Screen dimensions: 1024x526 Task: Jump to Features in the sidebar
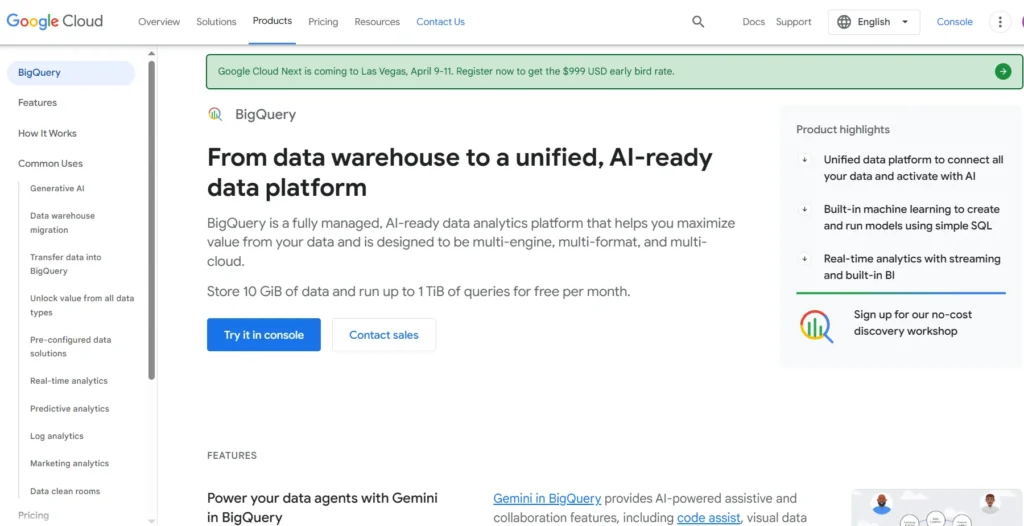pyautogui.click(x=37, y=103)
